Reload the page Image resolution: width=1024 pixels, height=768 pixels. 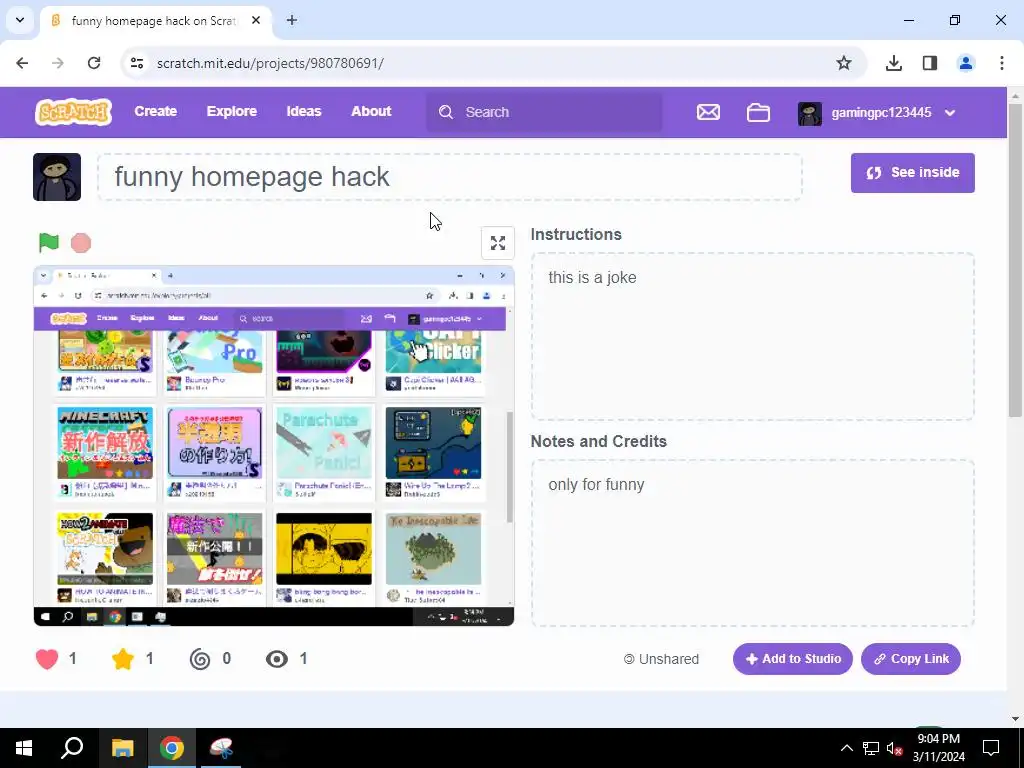[x=94, y=63]
